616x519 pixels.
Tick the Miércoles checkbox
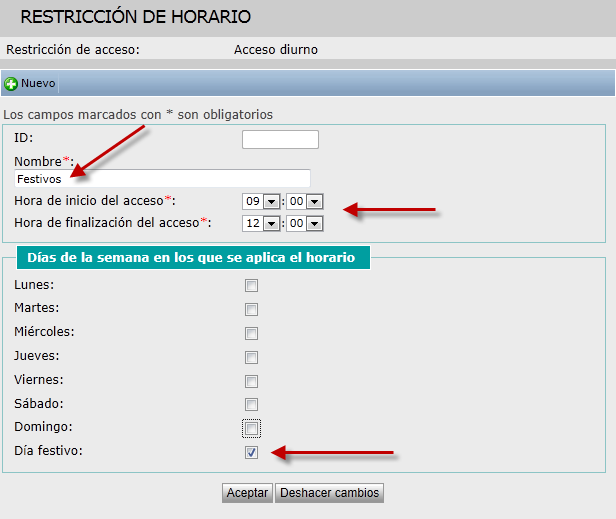[251, 333]
